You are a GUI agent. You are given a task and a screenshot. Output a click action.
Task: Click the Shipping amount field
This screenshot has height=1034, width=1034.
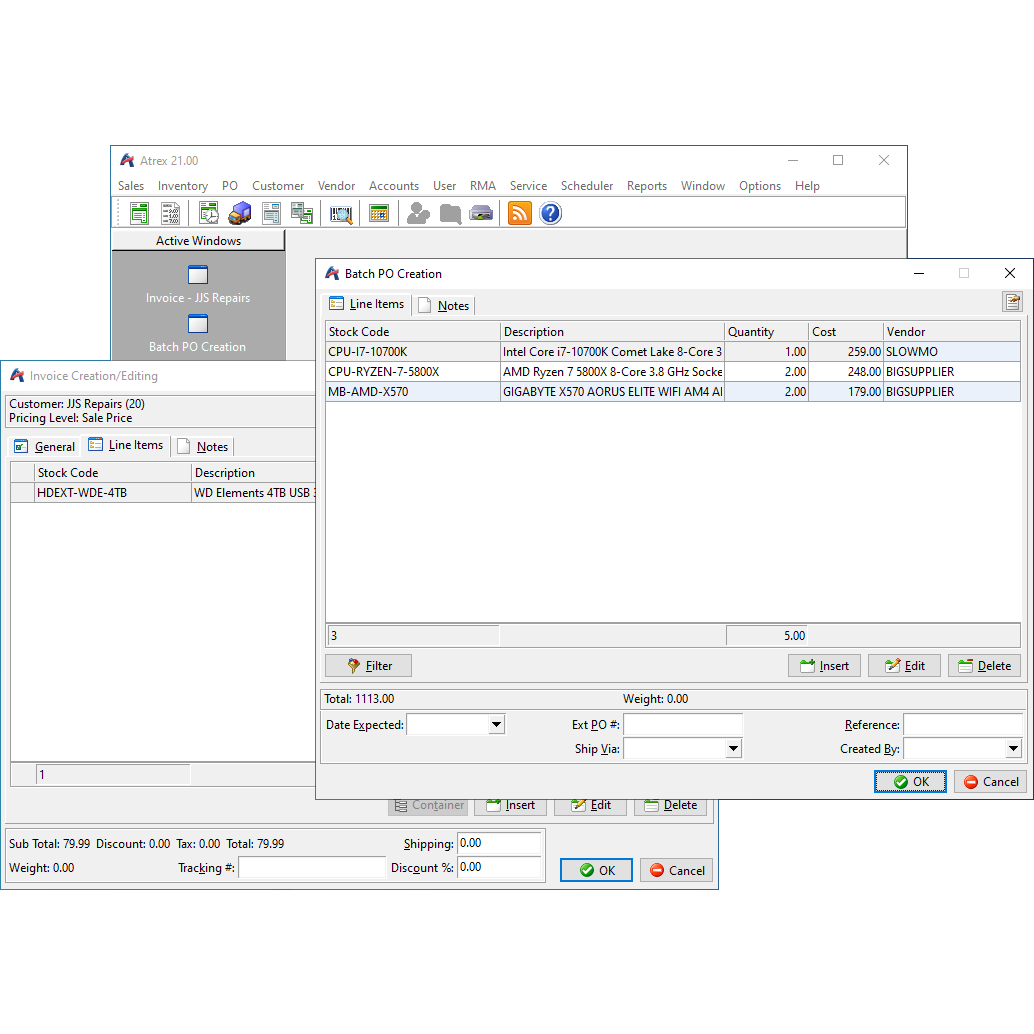[499, 843]
